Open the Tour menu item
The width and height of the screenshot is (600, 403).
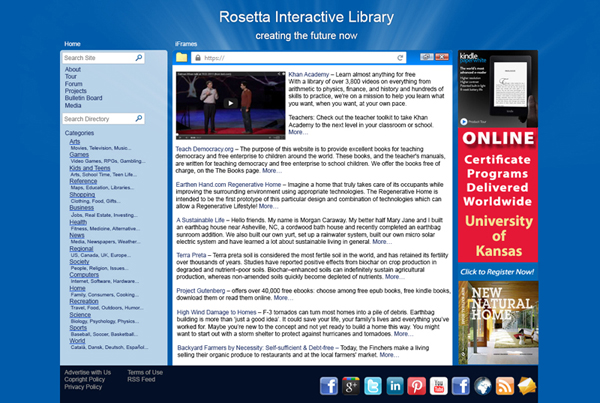[70, 77]
